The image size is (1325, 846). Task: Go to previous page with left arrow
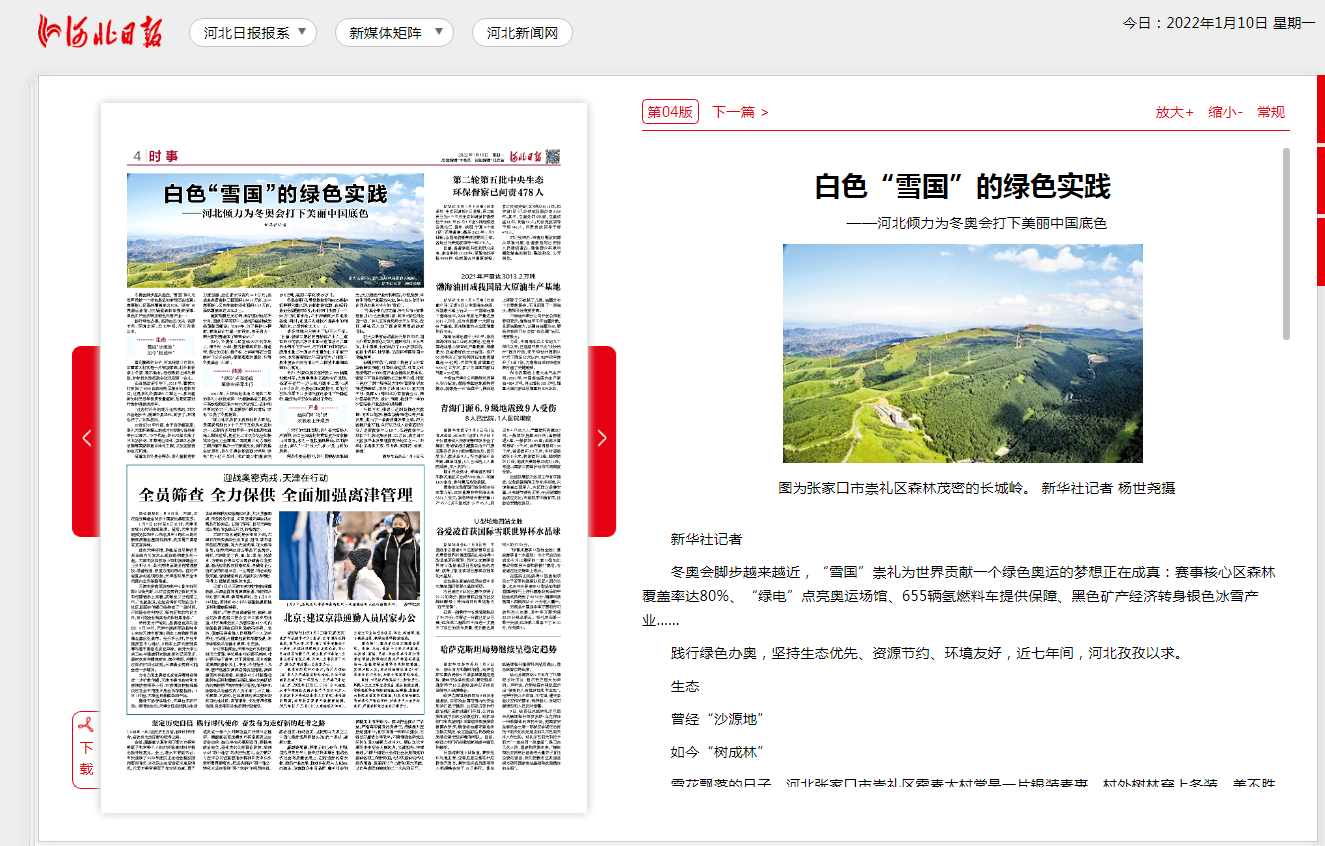86,438
